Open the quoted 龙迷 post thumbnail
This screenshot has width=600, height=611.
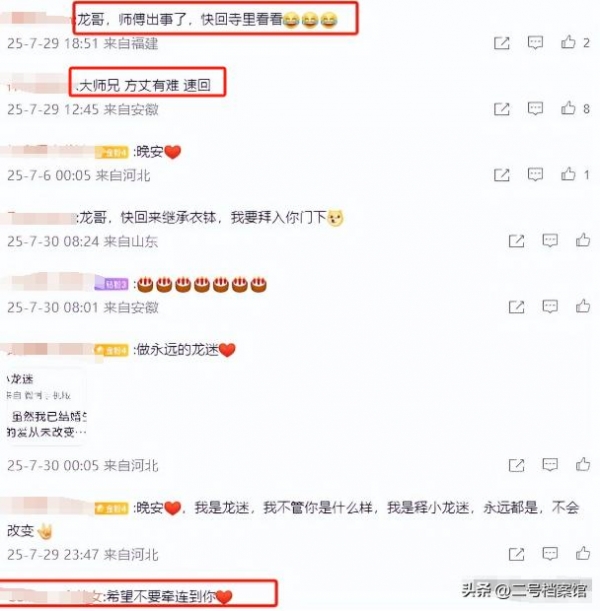pyautogui.click(x=46, y=406)
